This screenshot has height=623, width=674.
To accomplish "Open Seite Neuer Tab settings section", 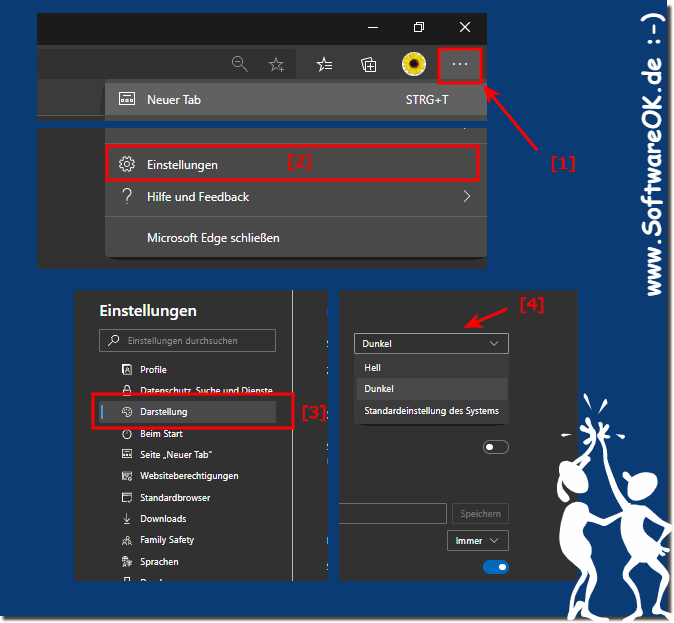I will pyautogui.click(x=187, y=454).
